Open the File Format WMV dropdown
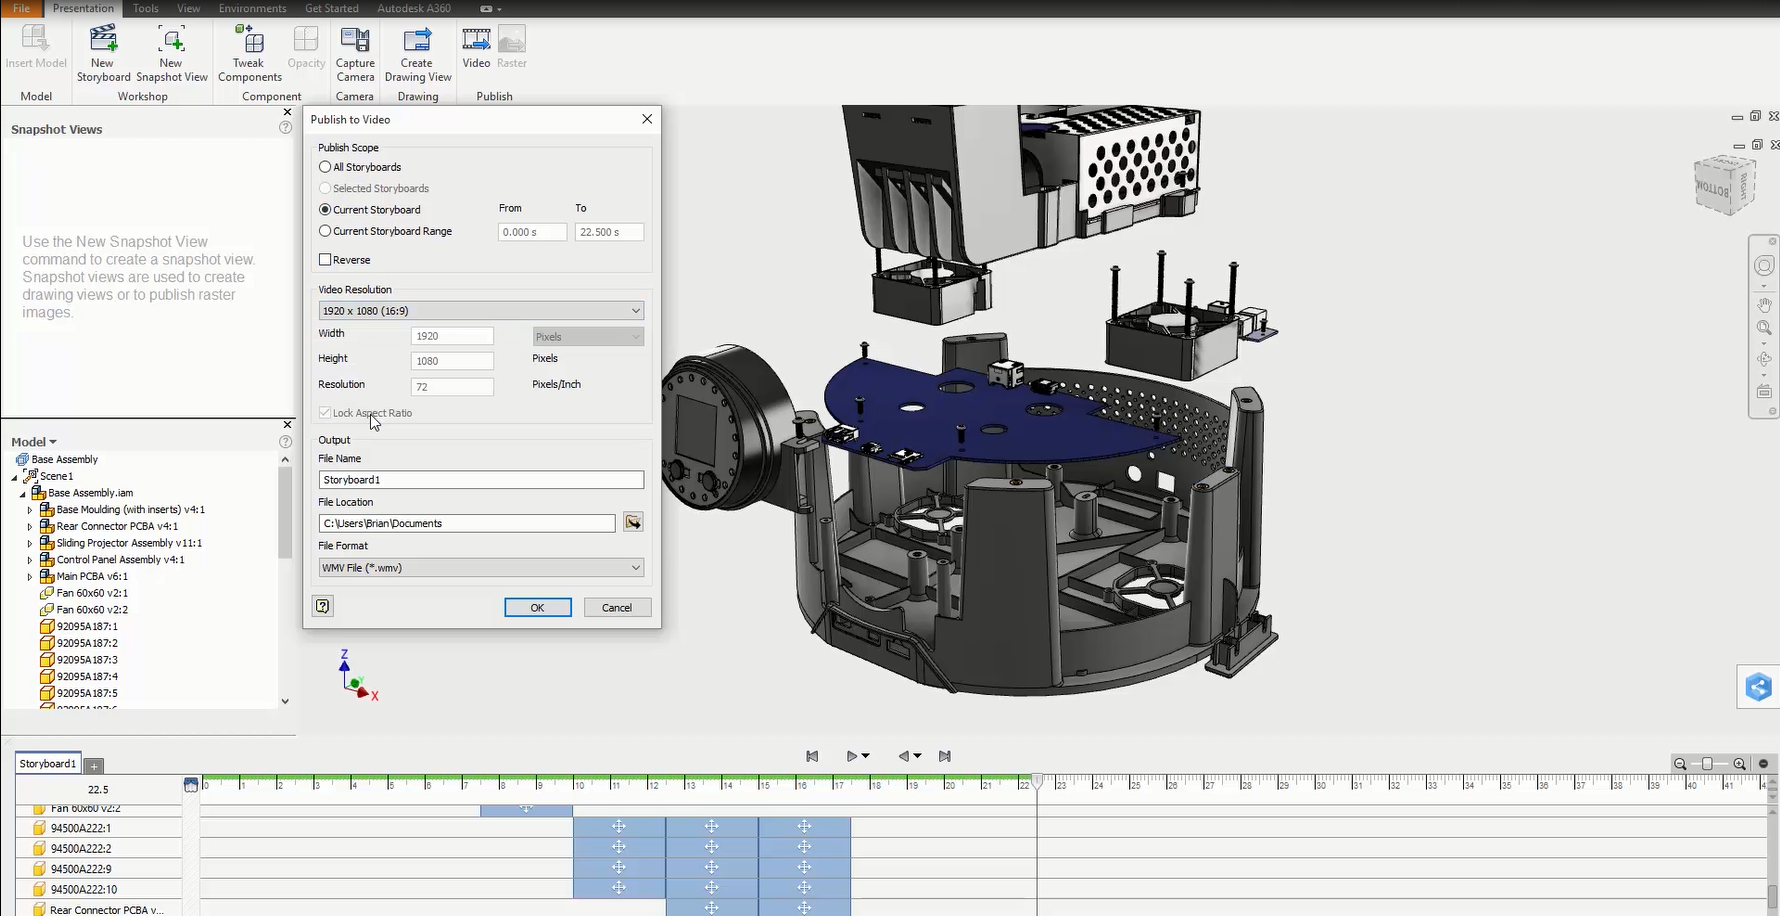 point(481,567)
